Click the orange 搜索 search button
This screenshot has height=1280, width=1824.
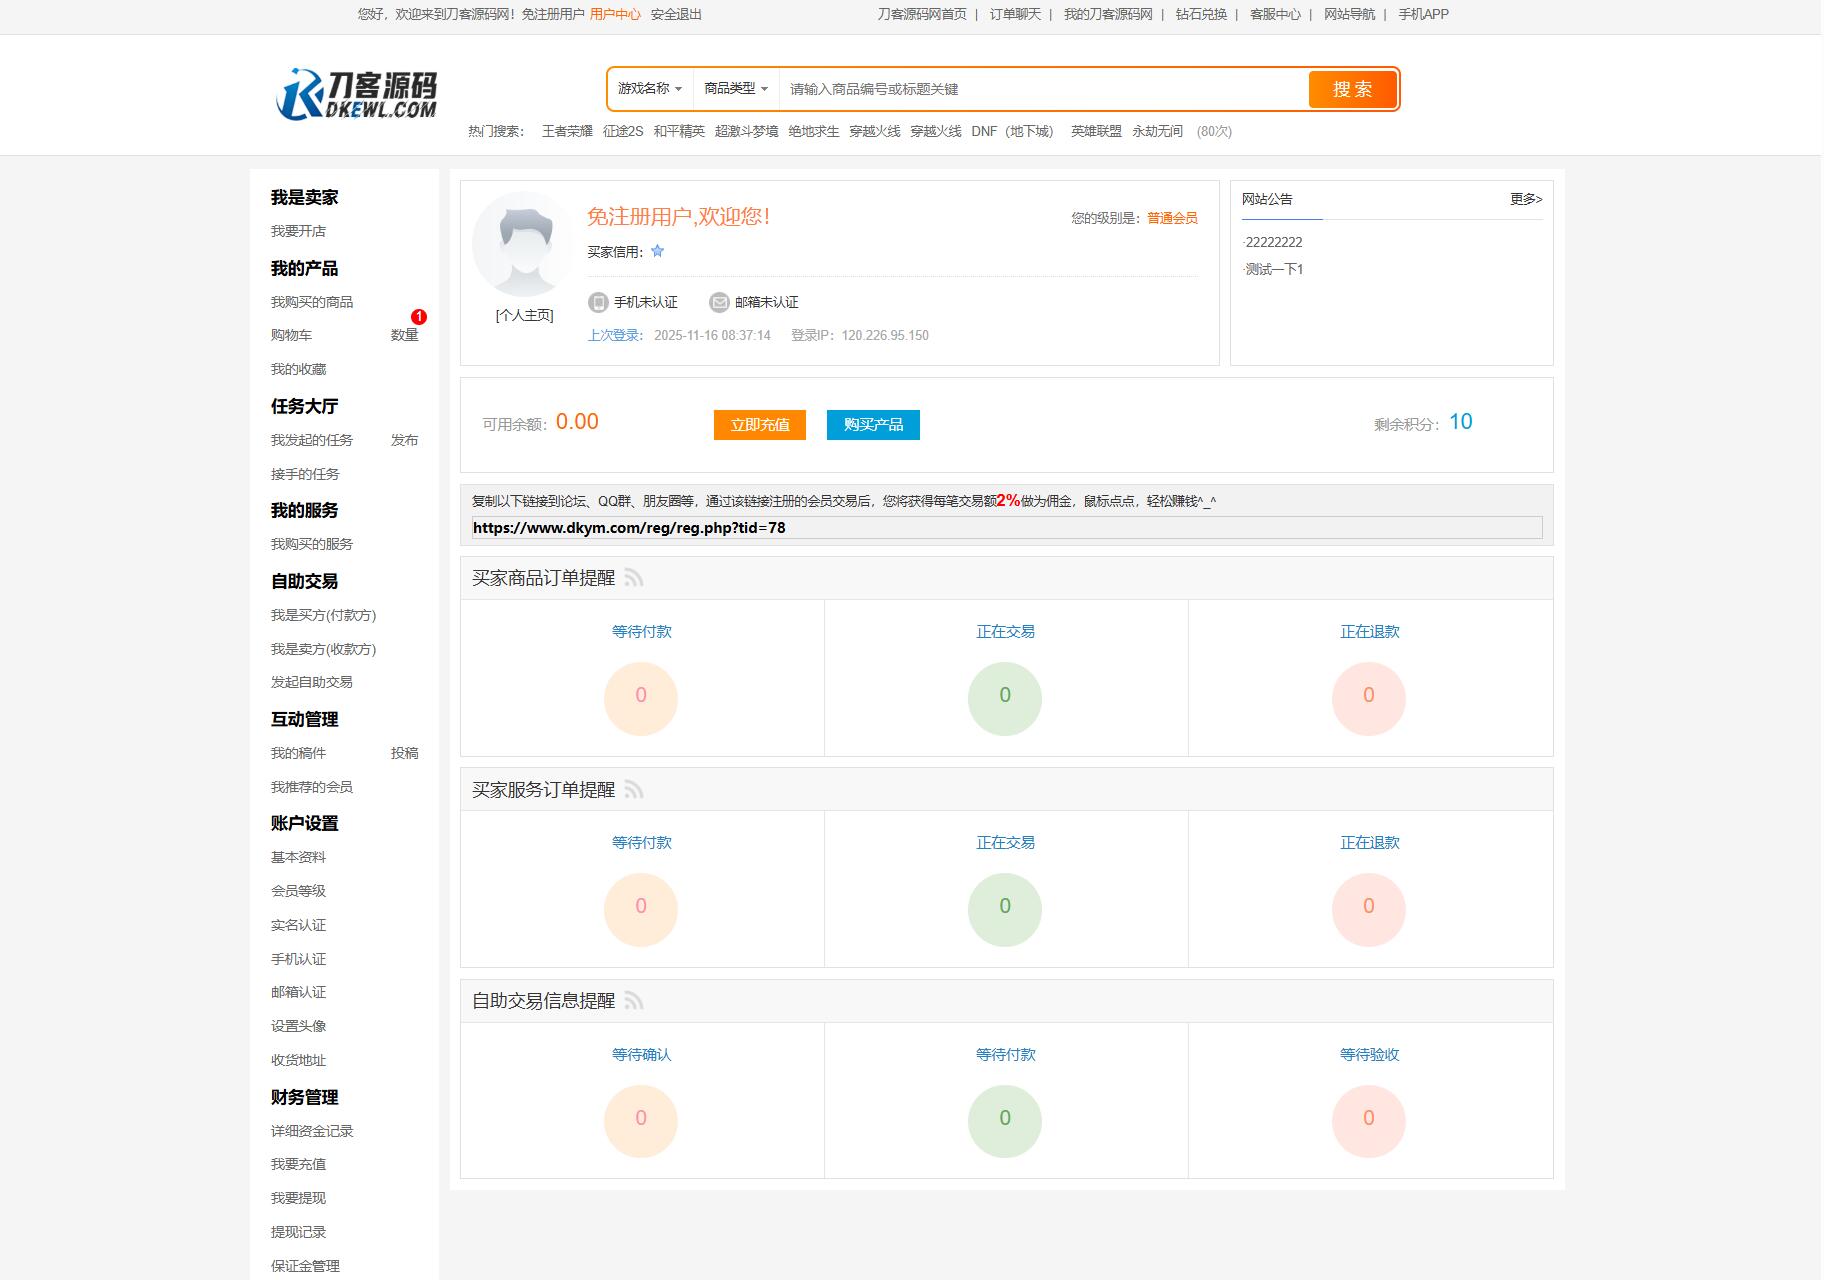1352,89
